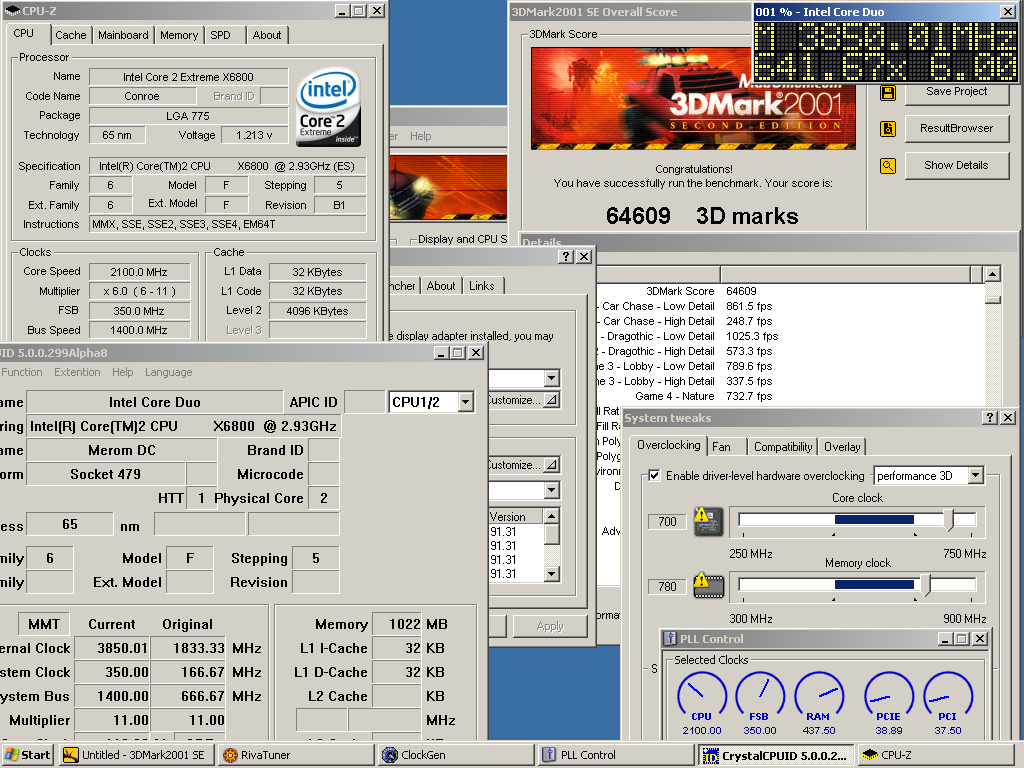Switch to PLL Control on the taskbar
Screen dimensions: 1024x768
(x=614, y=755)
